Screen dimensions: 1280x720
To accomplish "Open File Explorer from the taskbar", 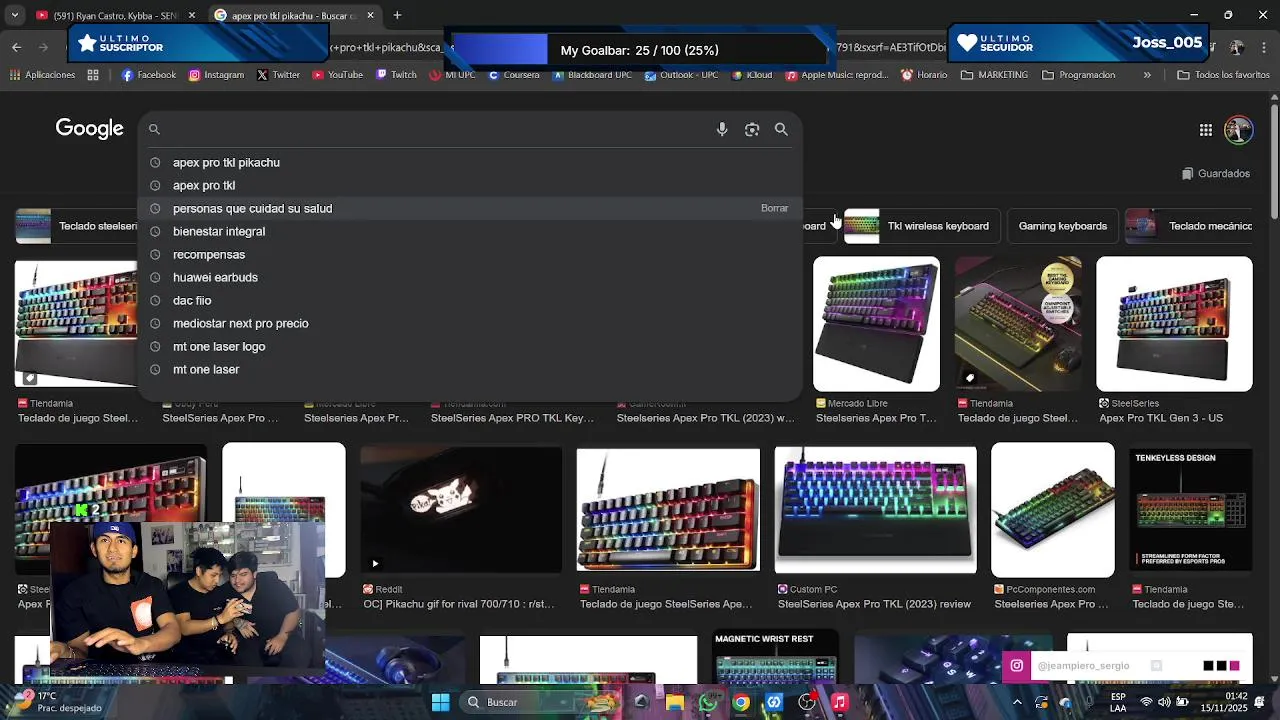I will [x=675, y=702].
